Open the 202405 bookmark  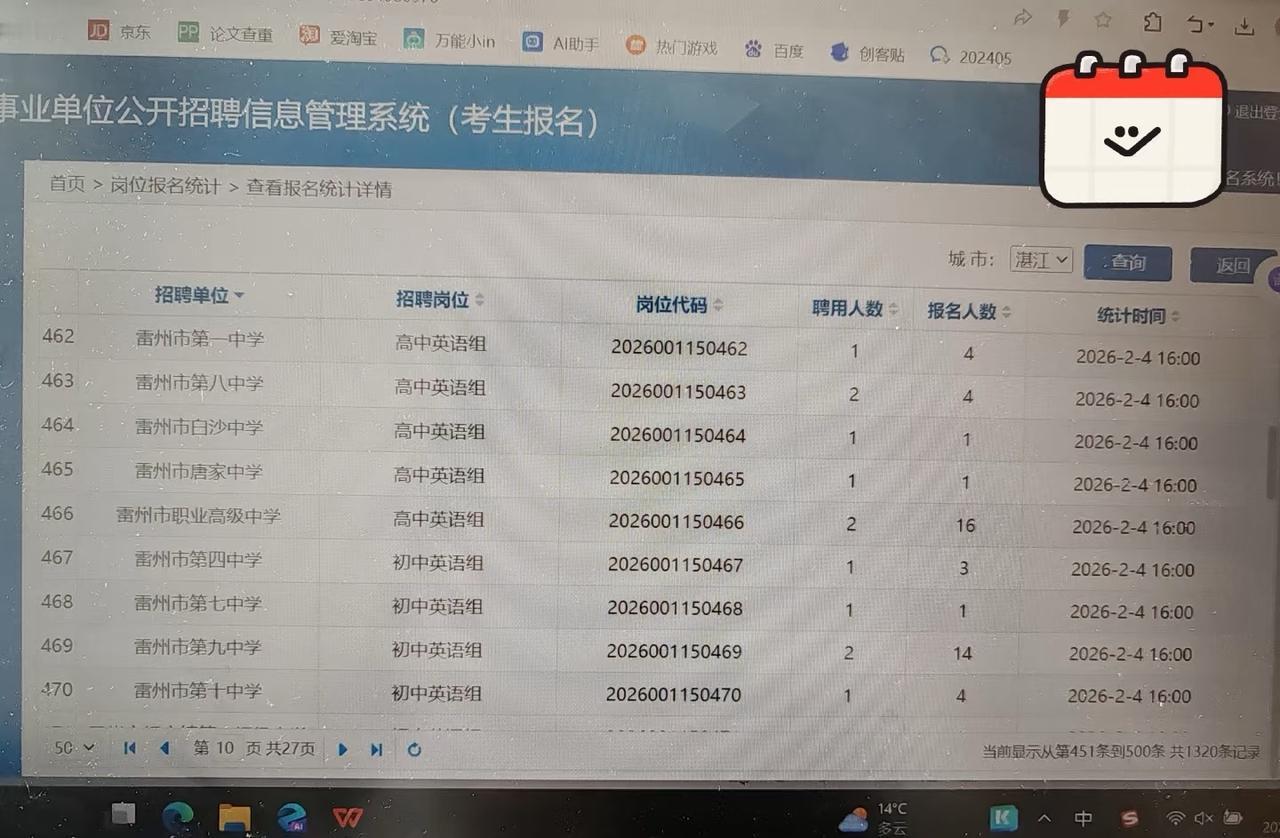pos(970,57)
